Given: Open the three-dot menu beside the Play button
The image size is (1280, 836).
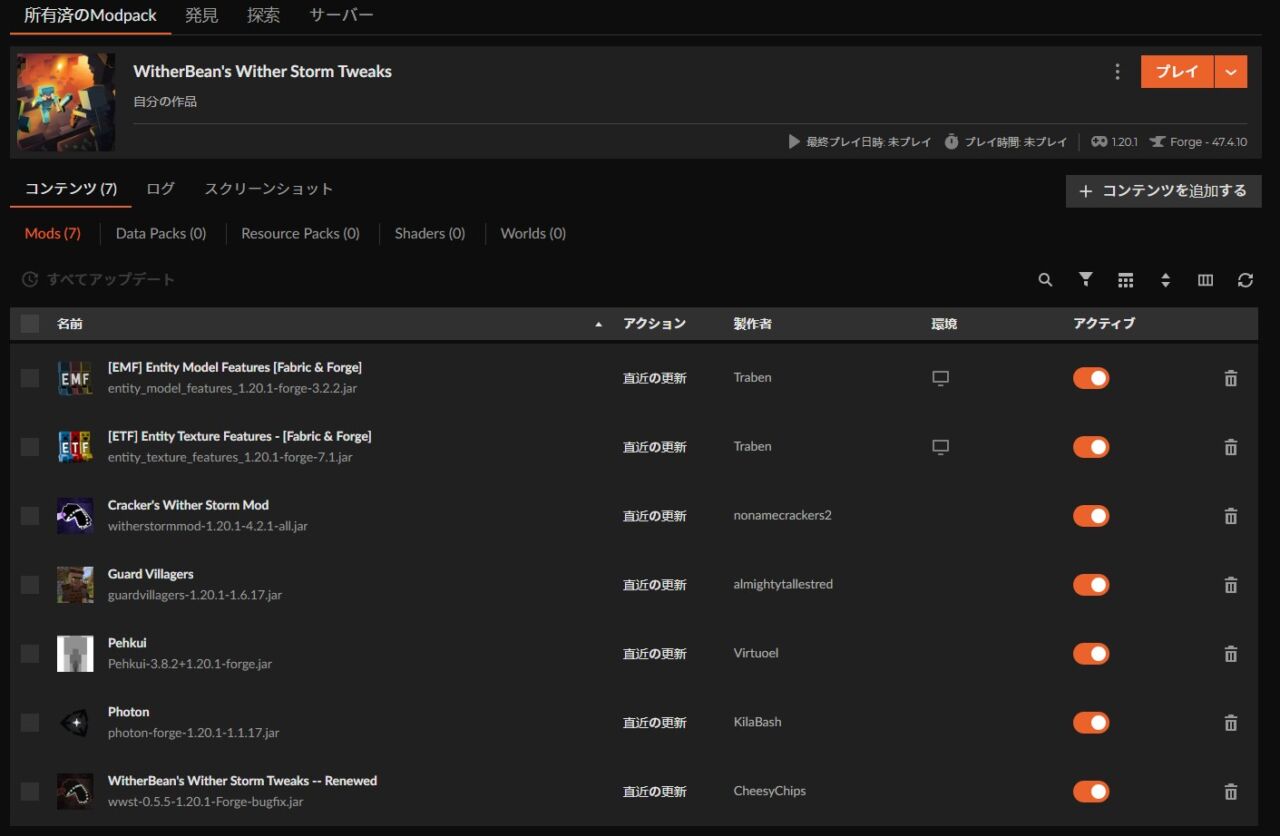Looking at the screenshot, I should 1117,72.
